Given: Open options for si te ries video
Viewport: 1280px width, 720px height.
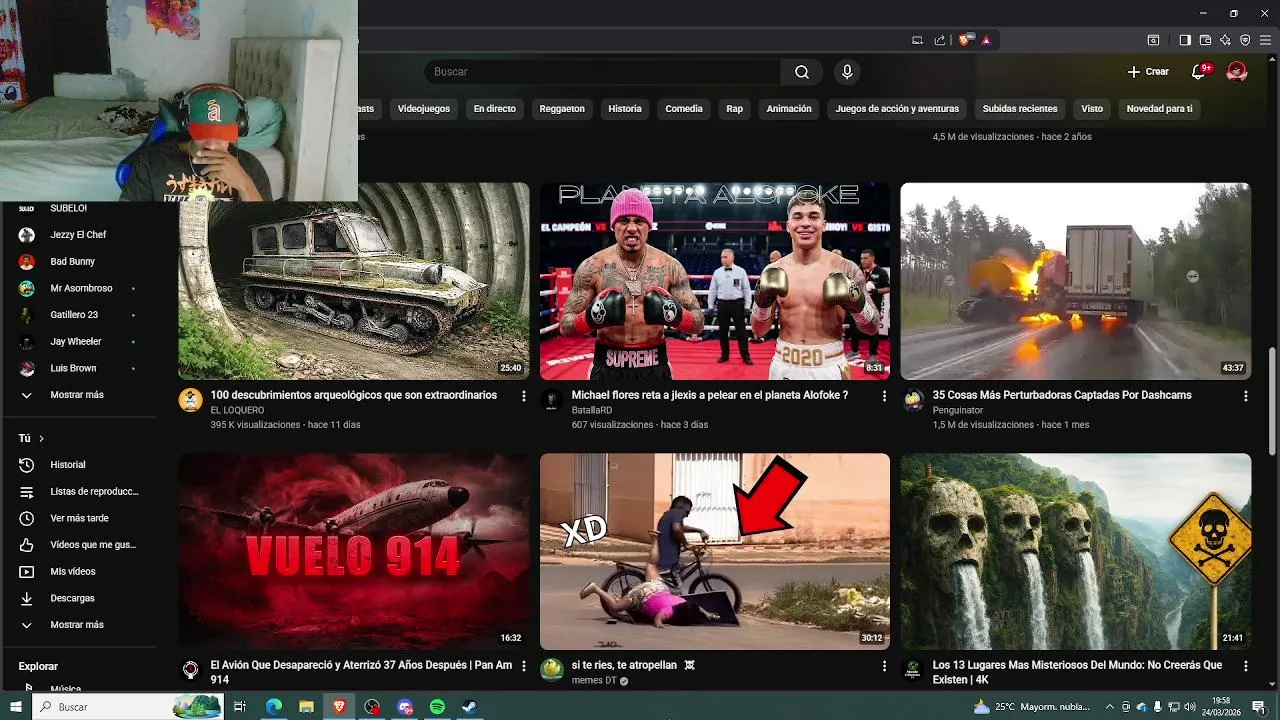Looking at the screenshot, I should pyautogui.click(x=884, y=666).
